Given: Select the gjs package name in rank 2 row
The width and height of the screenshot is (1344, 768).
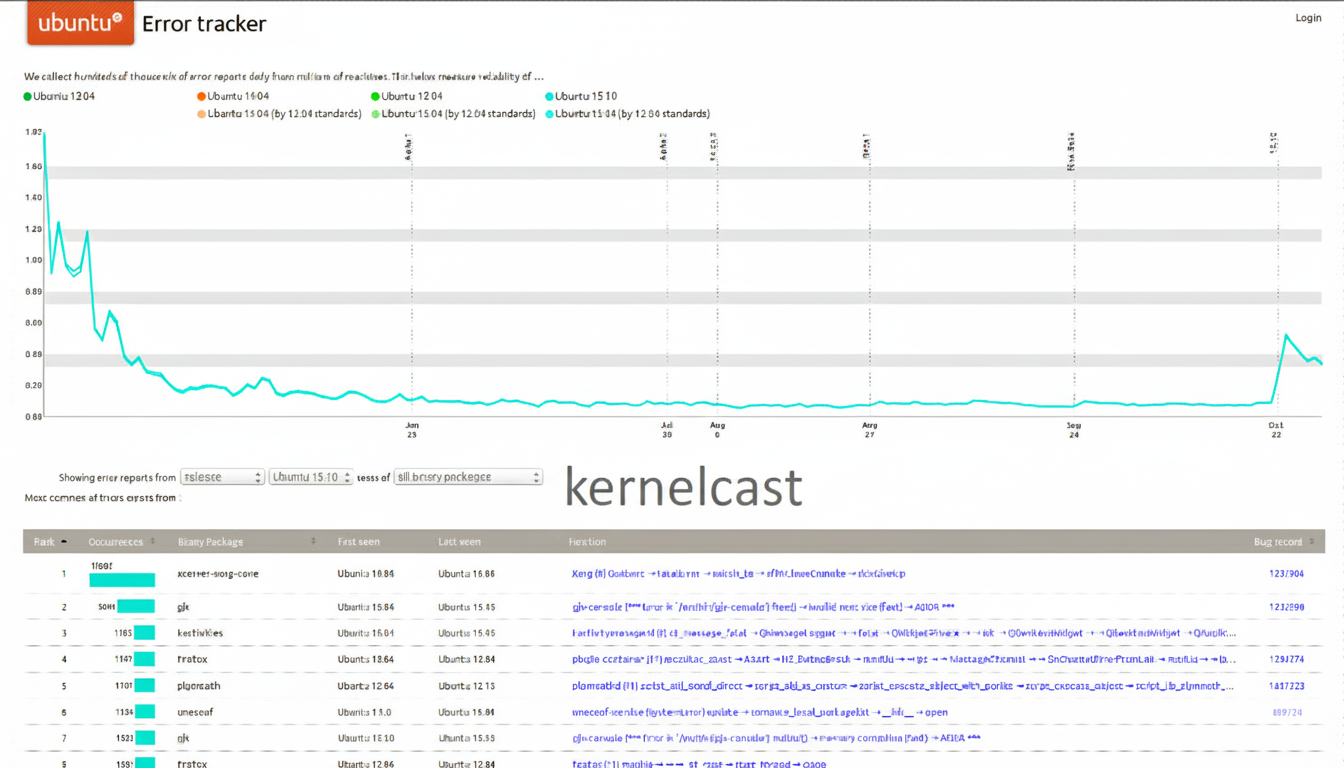Looking at the screenshot, I should (x=183, y=607).
